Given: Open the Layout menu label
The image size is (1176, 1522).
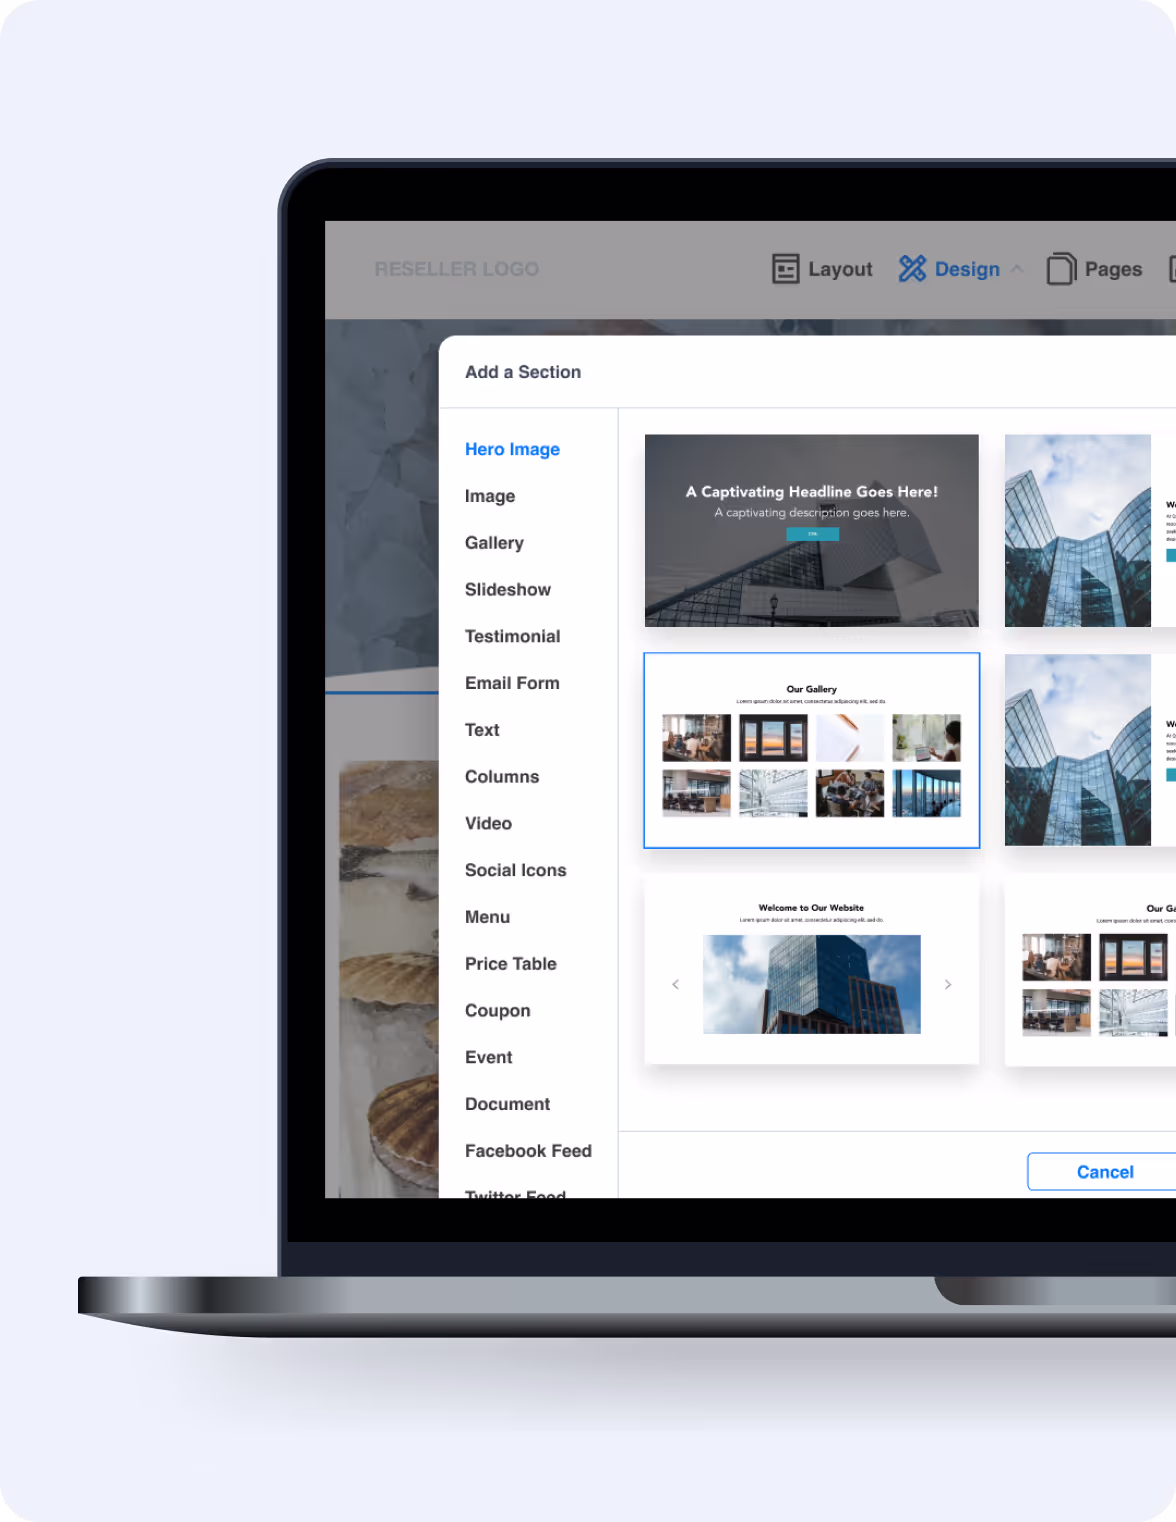Looking at the screenshot, I should point(840,269).
